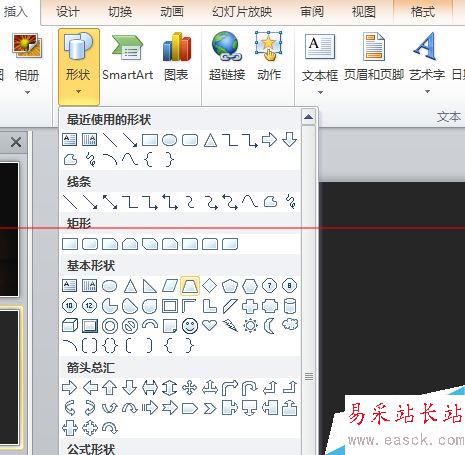Choose the Sun shape

250,326
